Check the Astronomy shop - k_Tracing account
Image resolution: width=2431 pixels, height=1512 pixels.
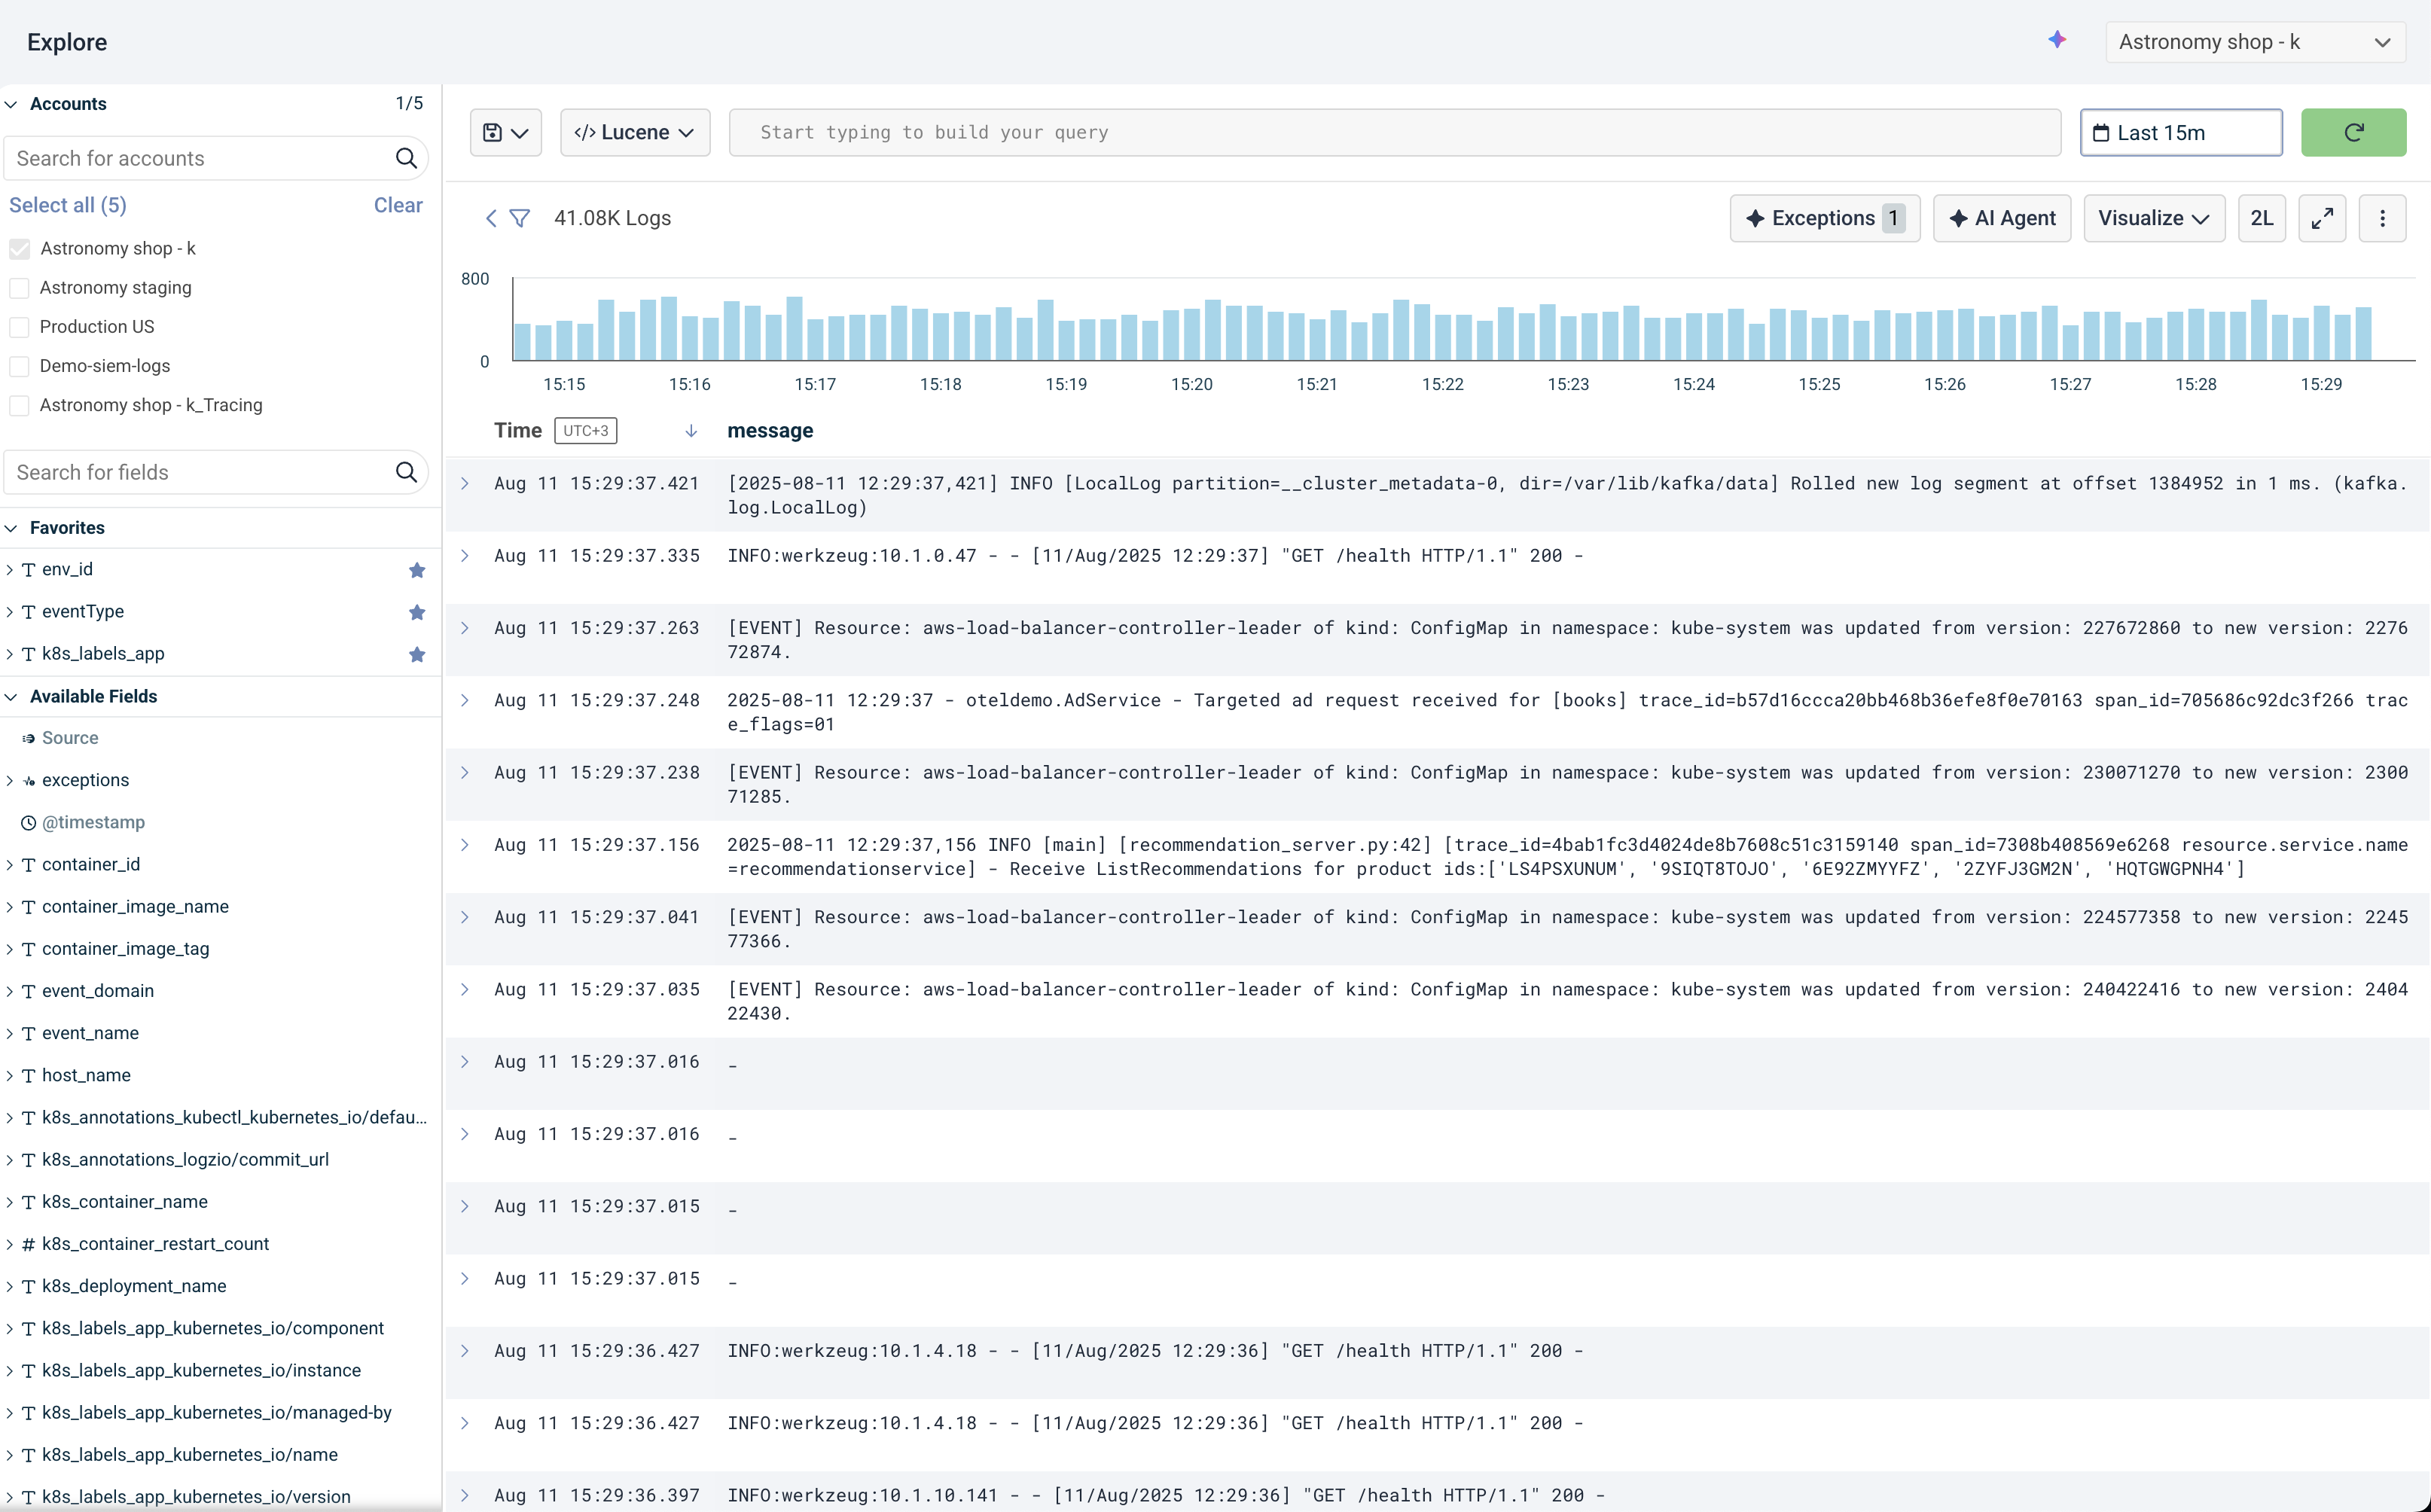pos(19,405)
